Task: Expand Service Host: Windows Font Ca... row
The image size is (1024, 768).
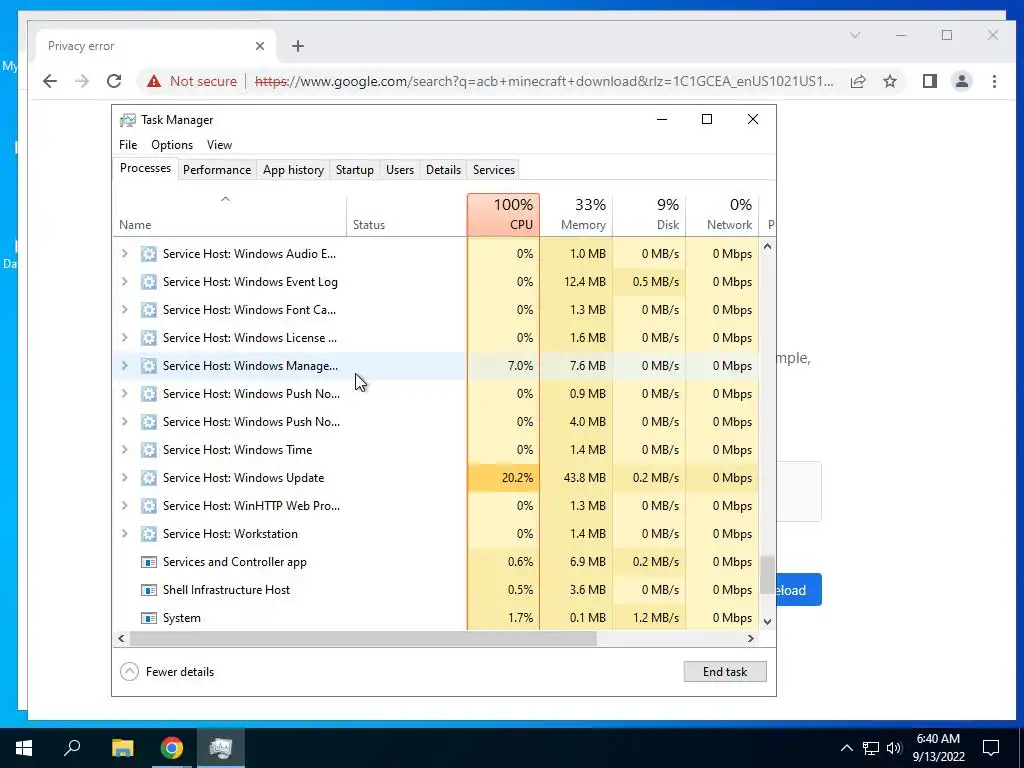Action: click(x=125, y=310)
